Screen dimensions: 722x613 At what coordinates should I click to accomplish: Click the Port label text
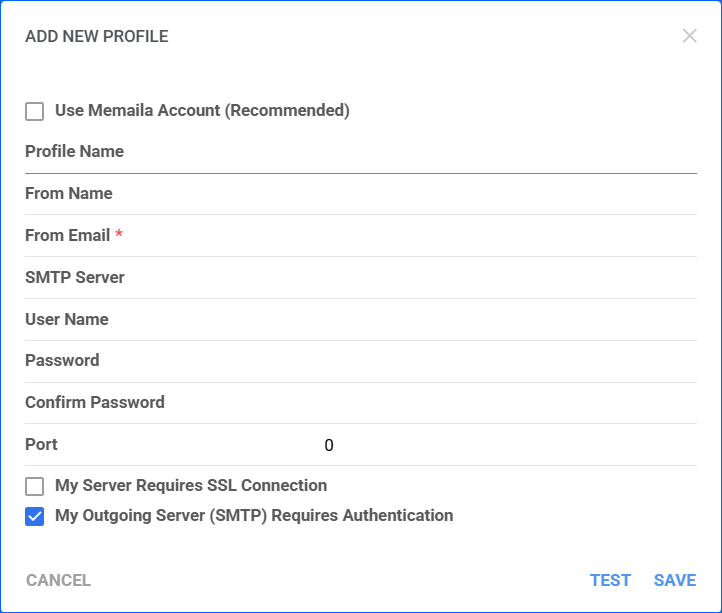(41, 444)
